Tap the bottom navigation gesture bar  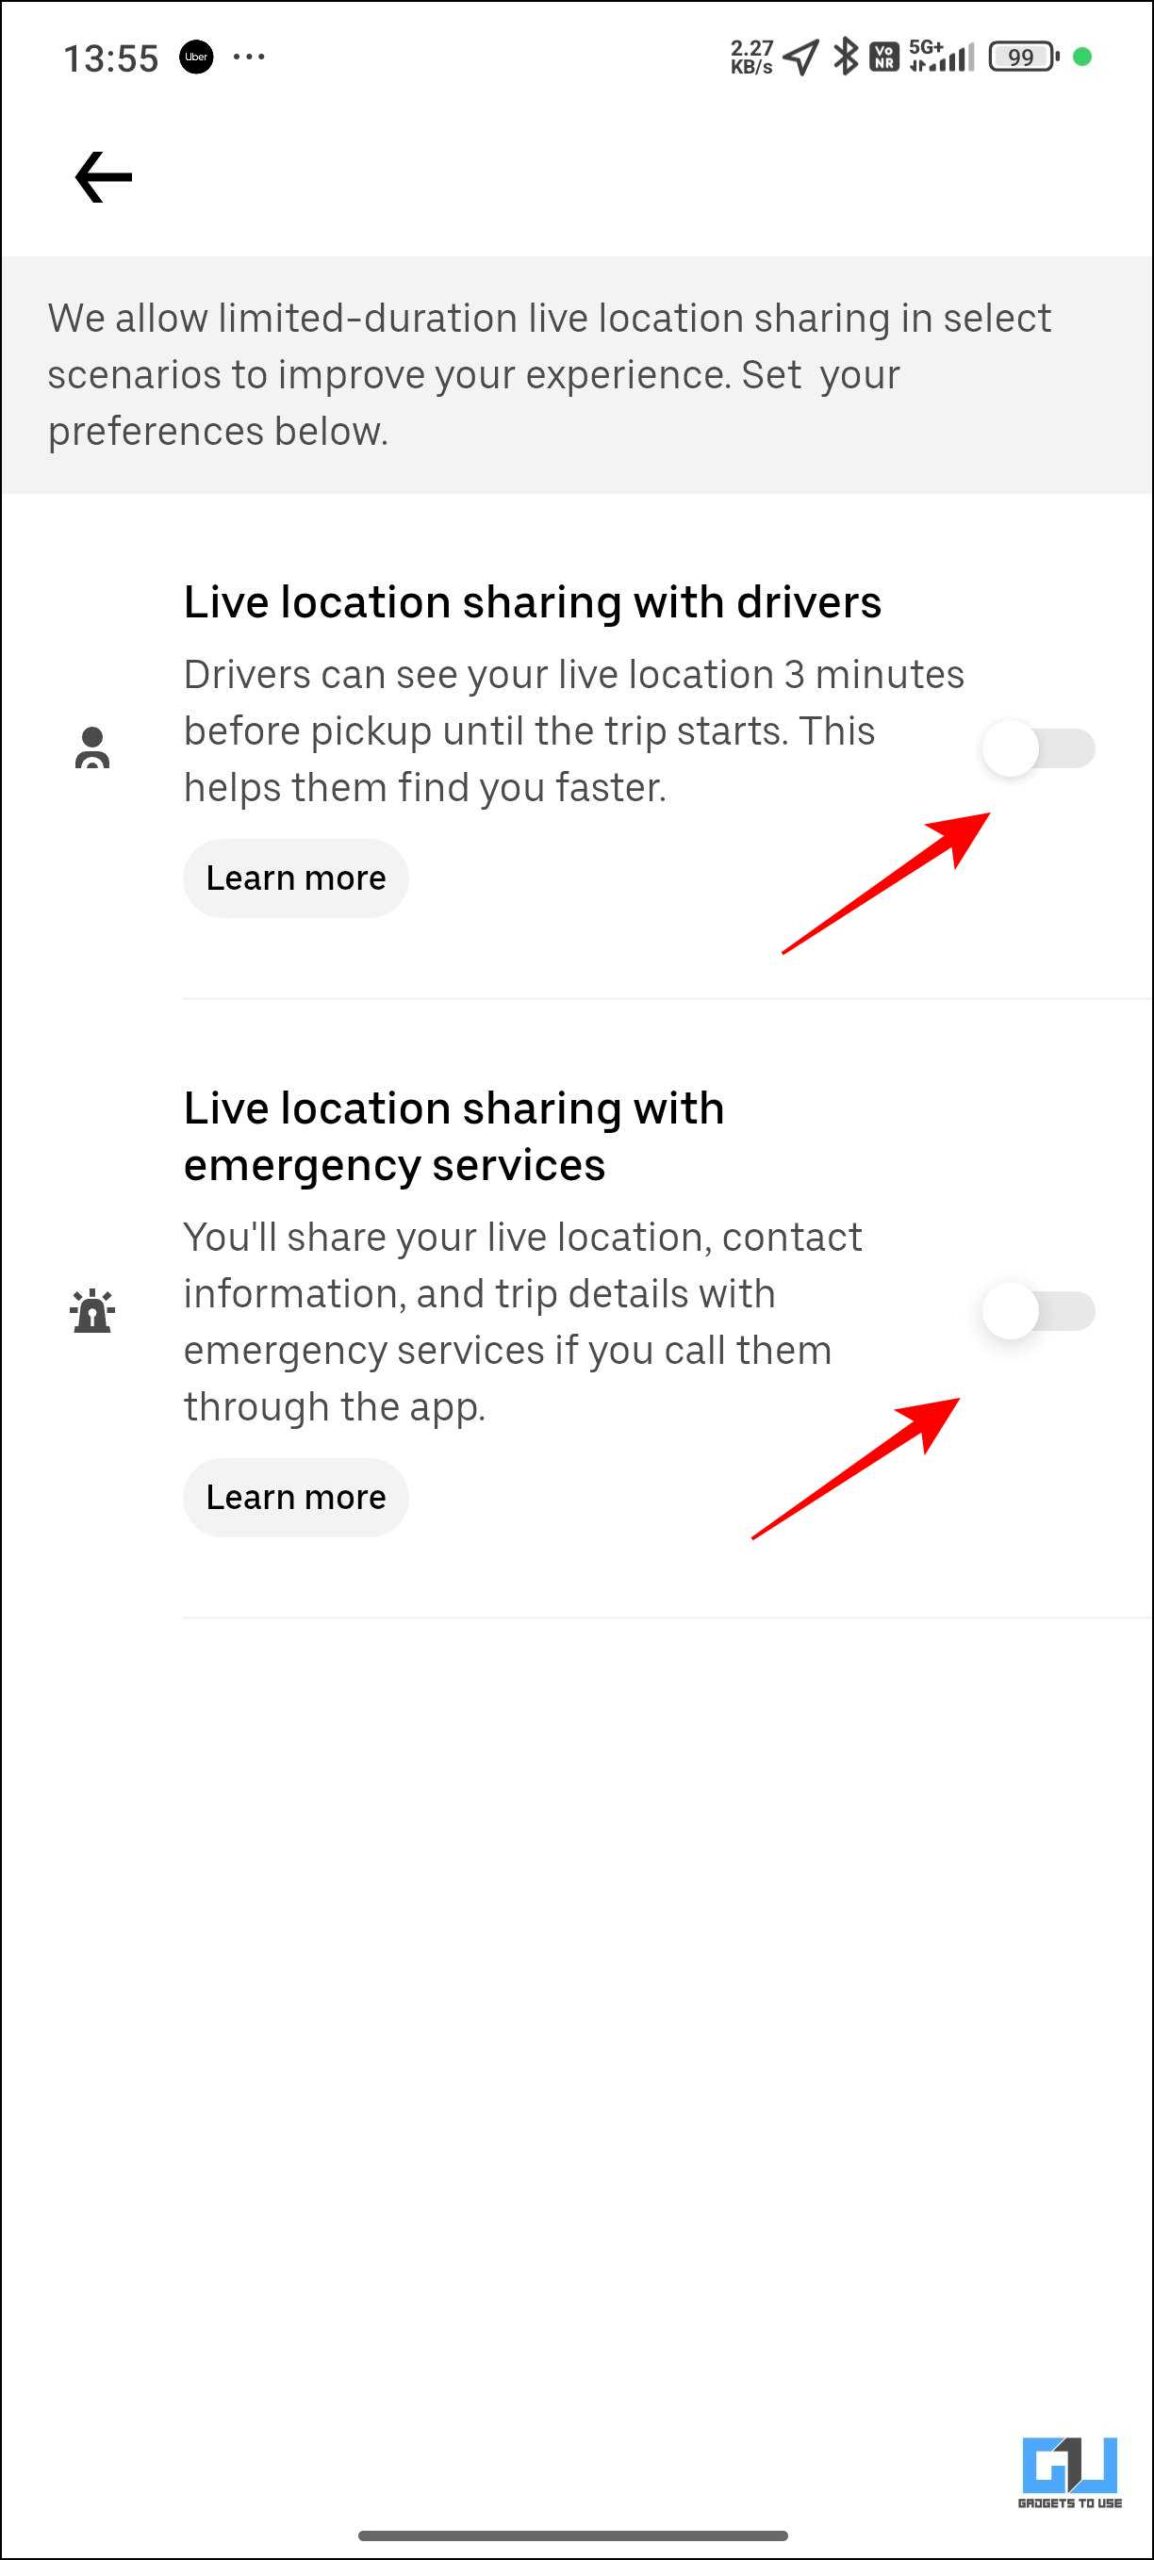point(573,2535)
